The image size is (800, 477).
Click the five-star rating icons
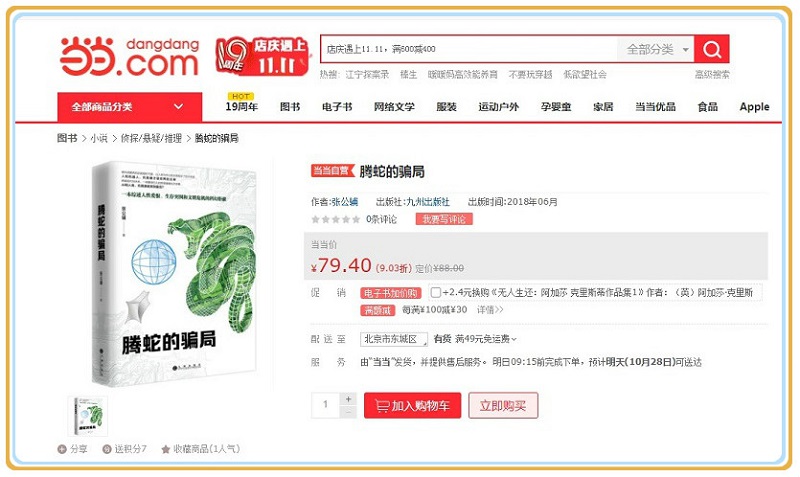click(x=335, y=219)
